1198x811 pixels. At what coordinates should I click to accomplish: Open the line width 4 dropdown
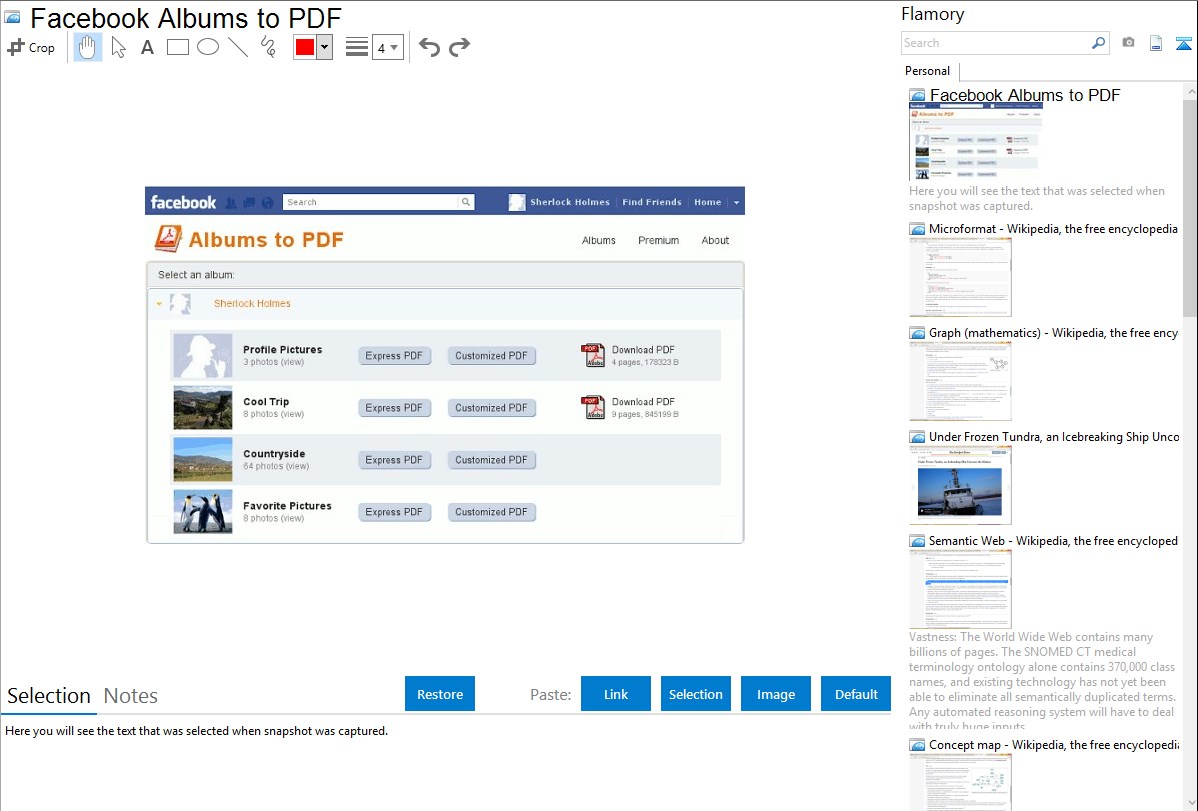point(387,47)
